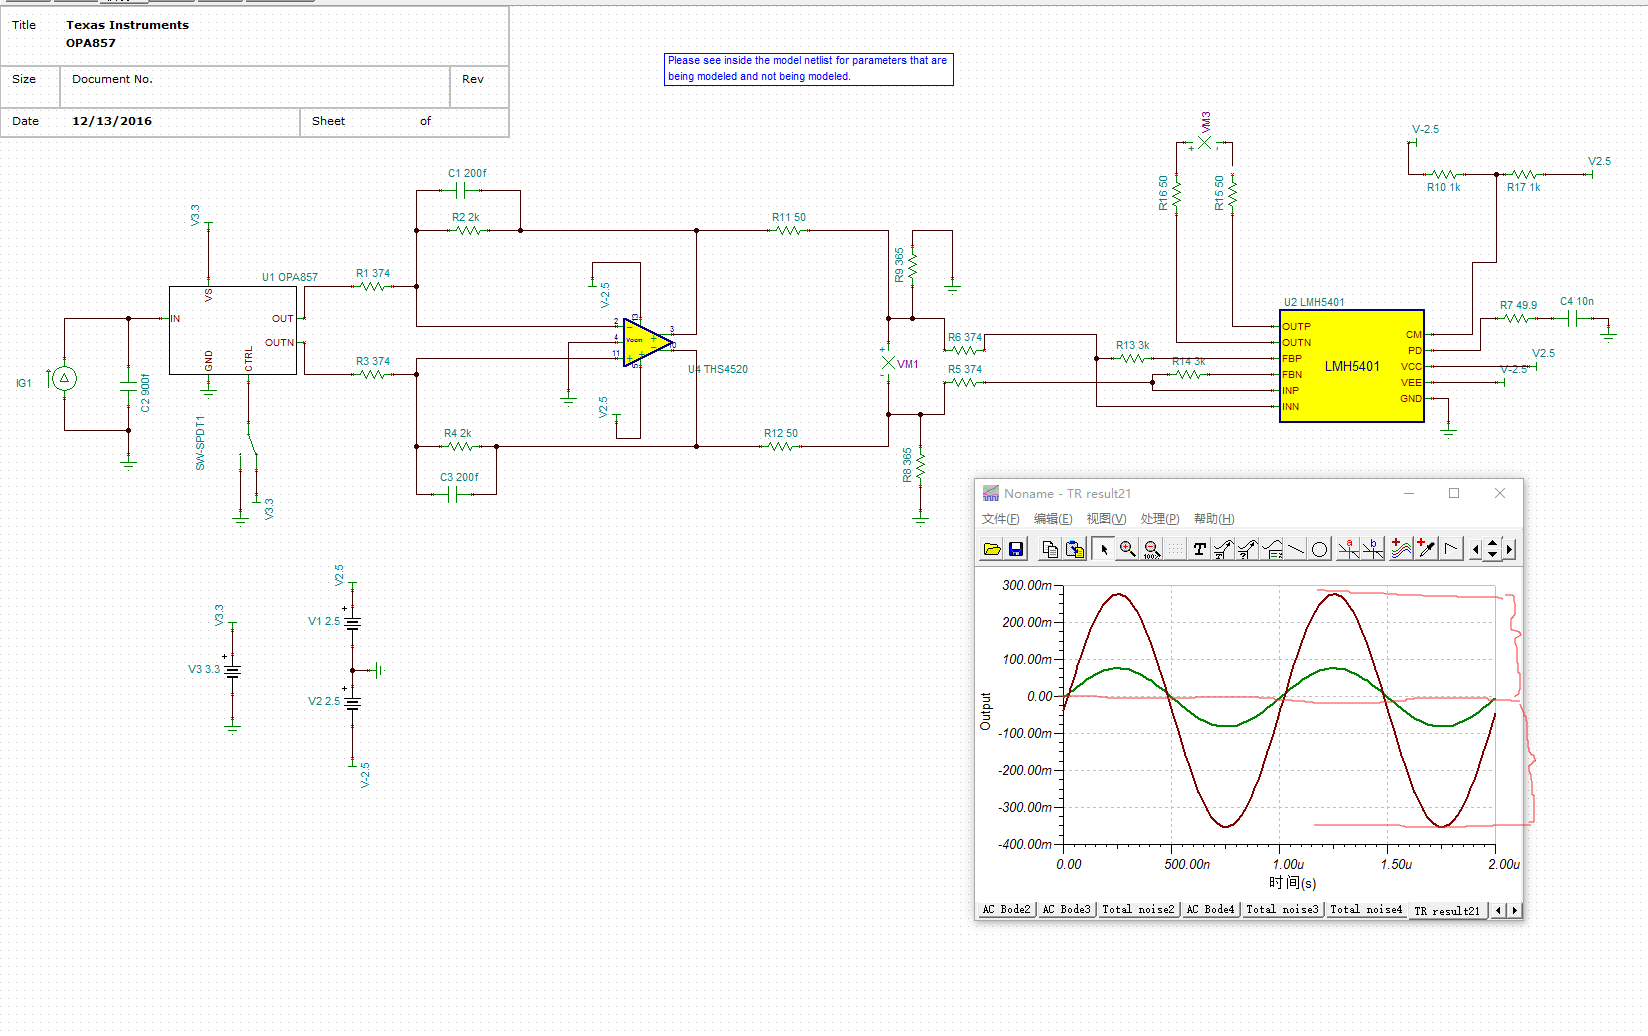Open the 文件(F) menu

pyautogui.click(x=1000, y=519)
